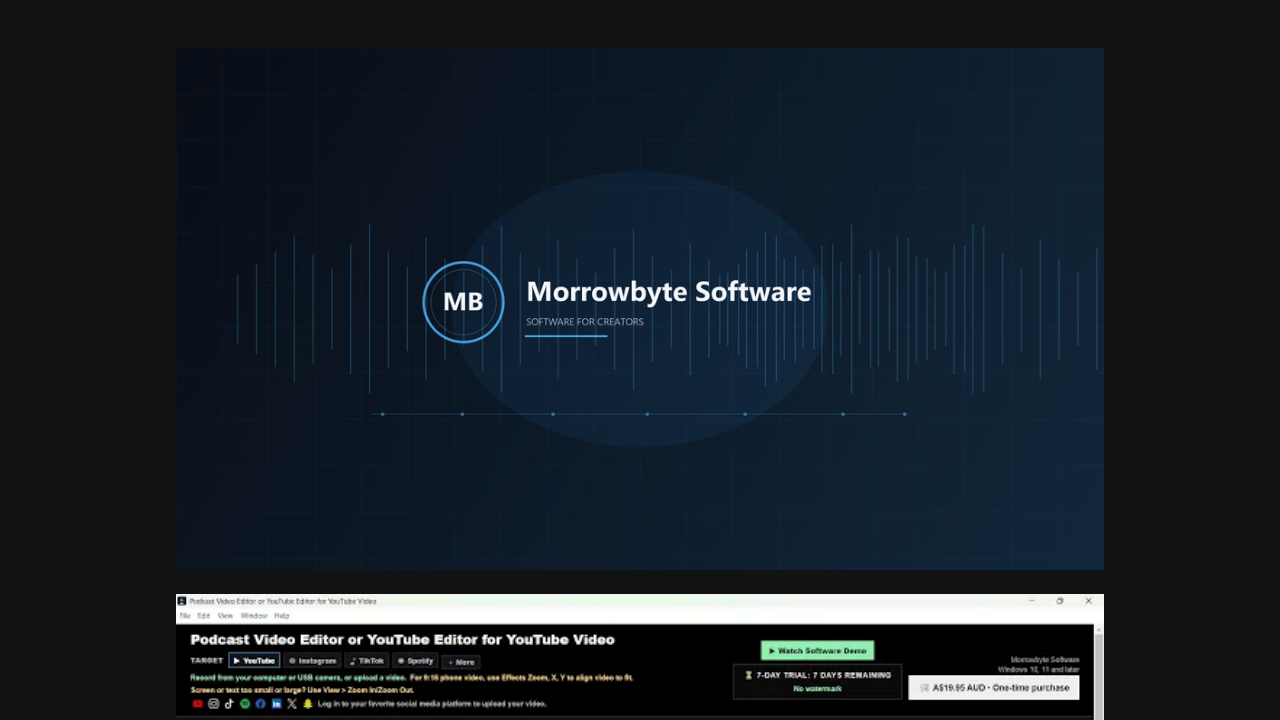Close the Podcast Video Editor window
The image size is (1280, 720).
[1088, 601]
